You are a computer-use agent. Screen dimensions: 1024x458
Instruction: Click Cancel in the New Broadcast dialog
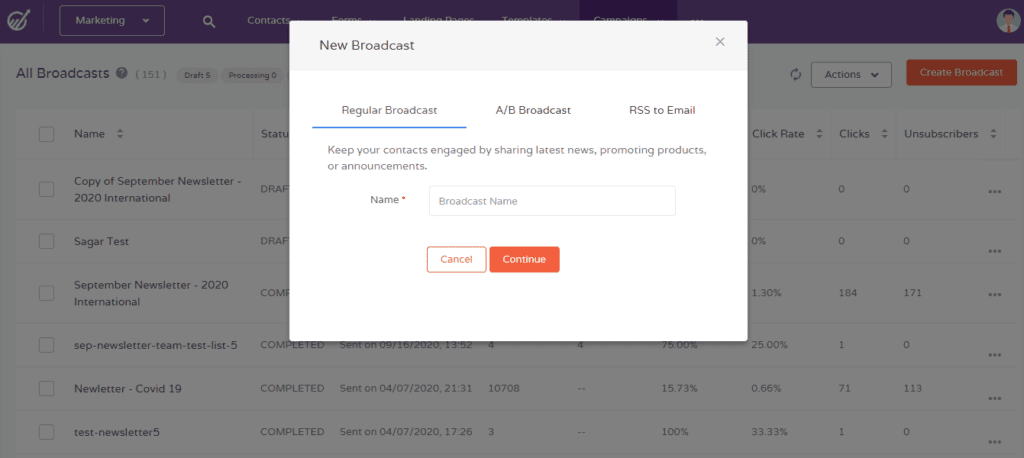coord(456,260)
